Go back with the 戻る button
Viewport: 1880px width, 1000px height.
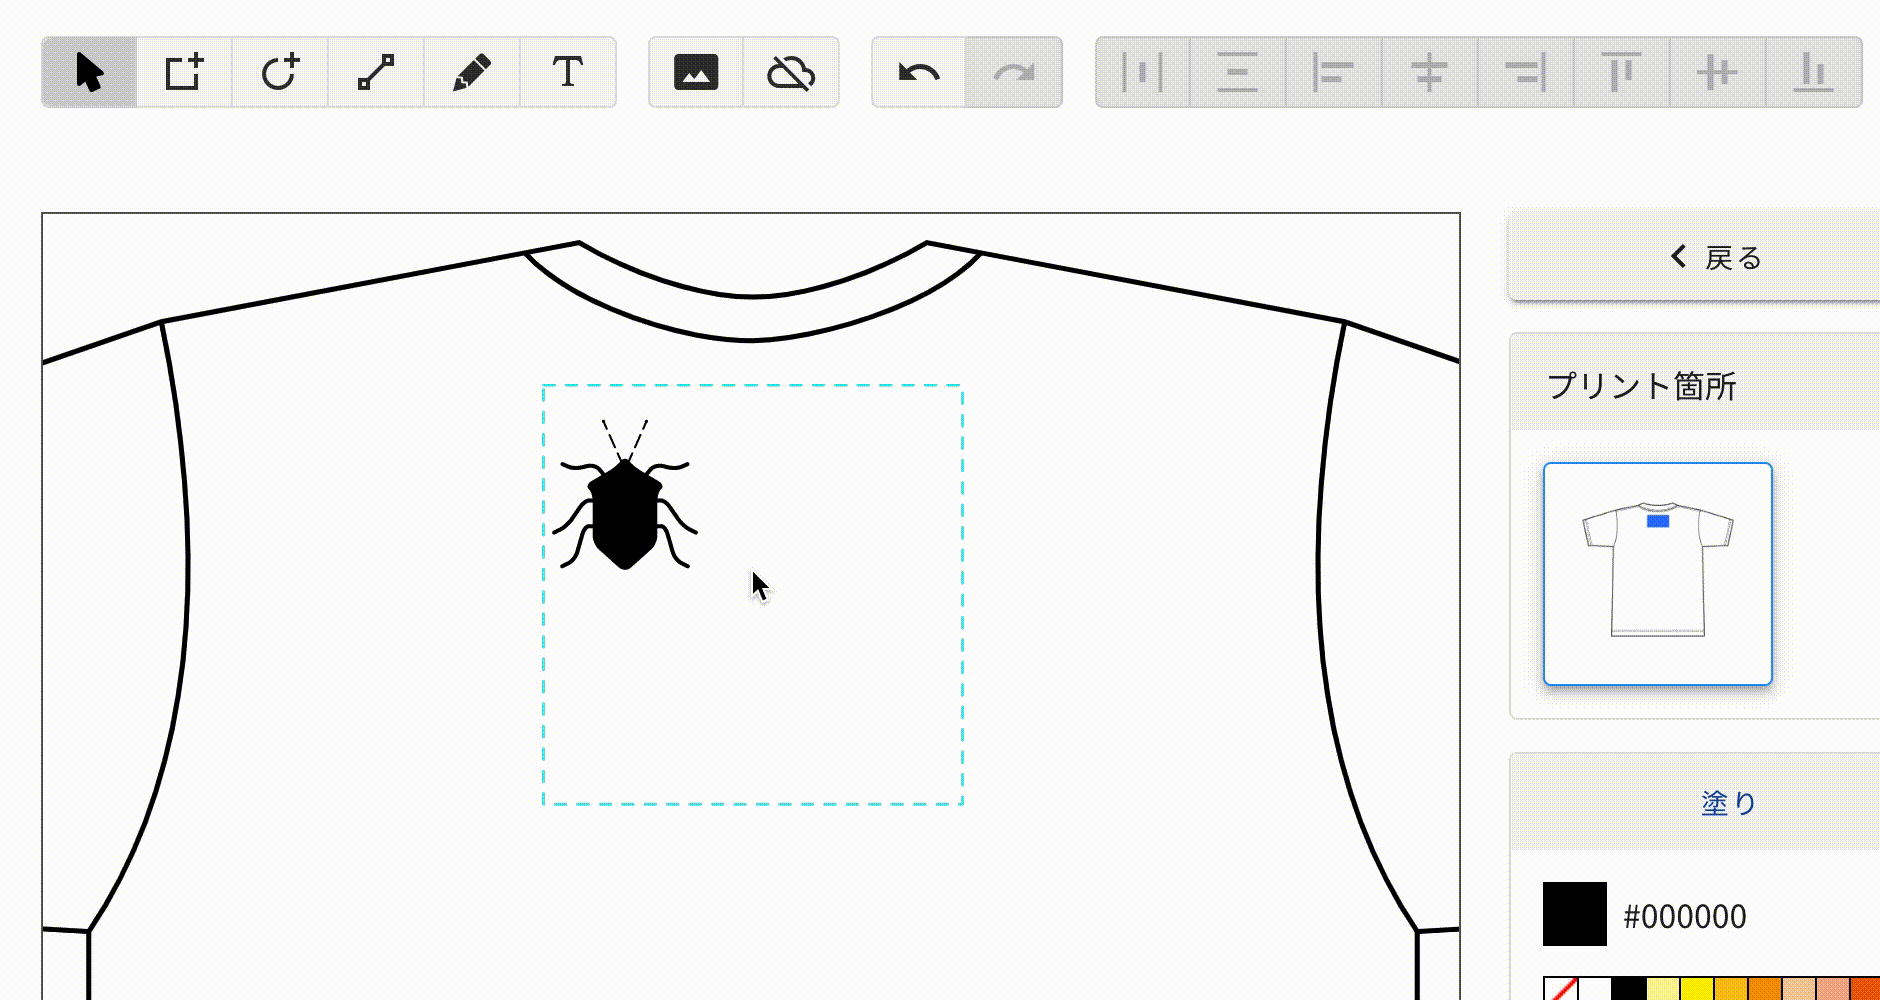(x=1716, y=258)
